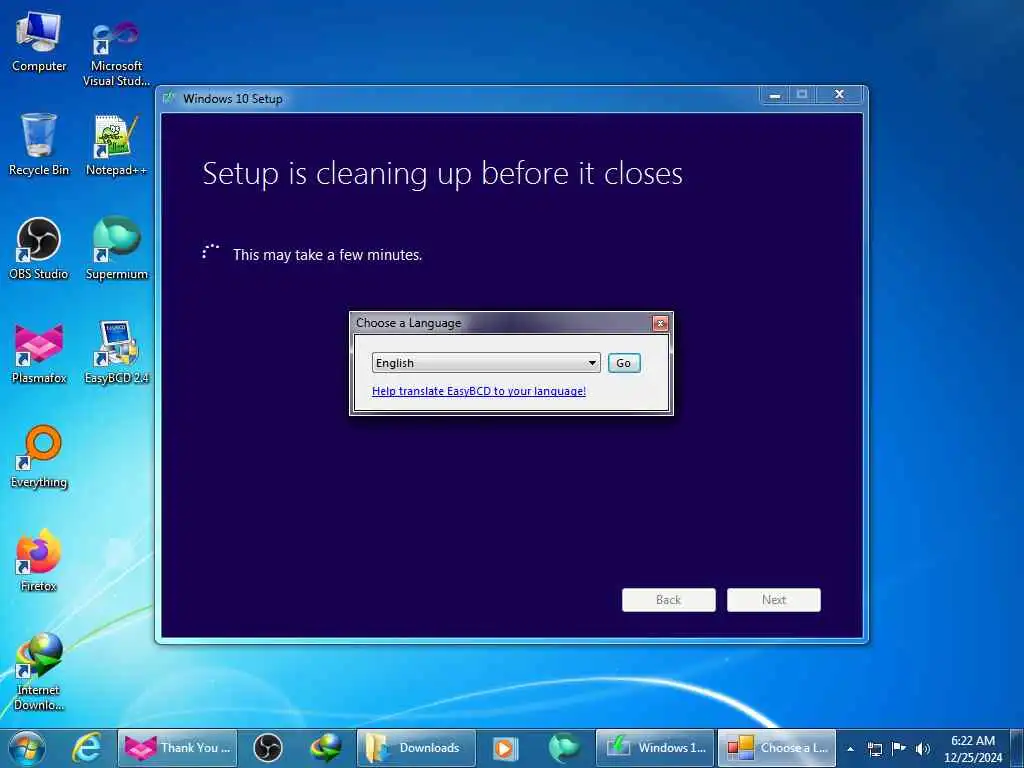Select the Plasmafox desktop shortcut
The height and width of the screenshot is (768, 1024).
click(x=39, y=353)
